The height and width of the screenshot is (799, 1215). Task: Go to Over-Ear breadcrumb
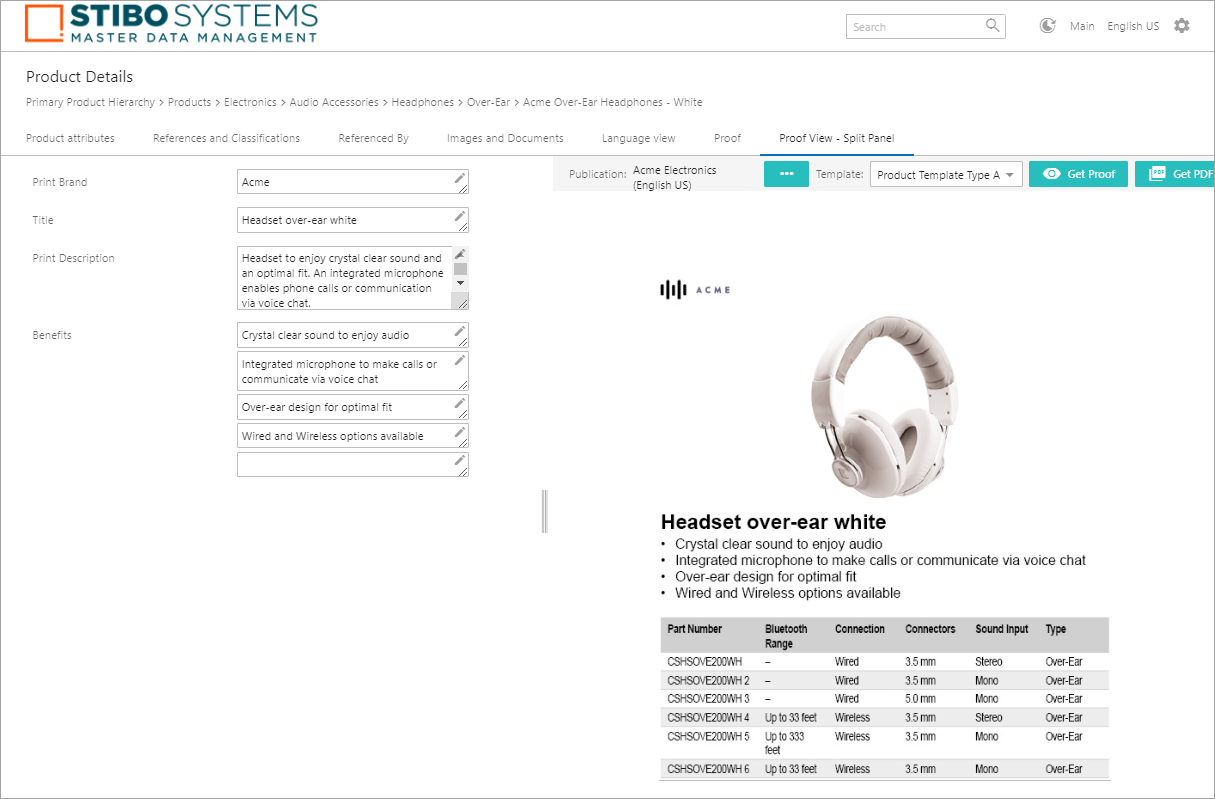coord(488,102)
